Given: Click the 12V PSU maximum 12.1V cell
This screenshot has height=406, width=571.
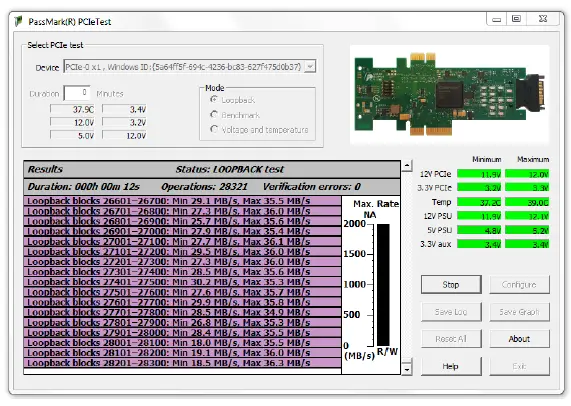Looking at the screenshot, I should point(527,216).
